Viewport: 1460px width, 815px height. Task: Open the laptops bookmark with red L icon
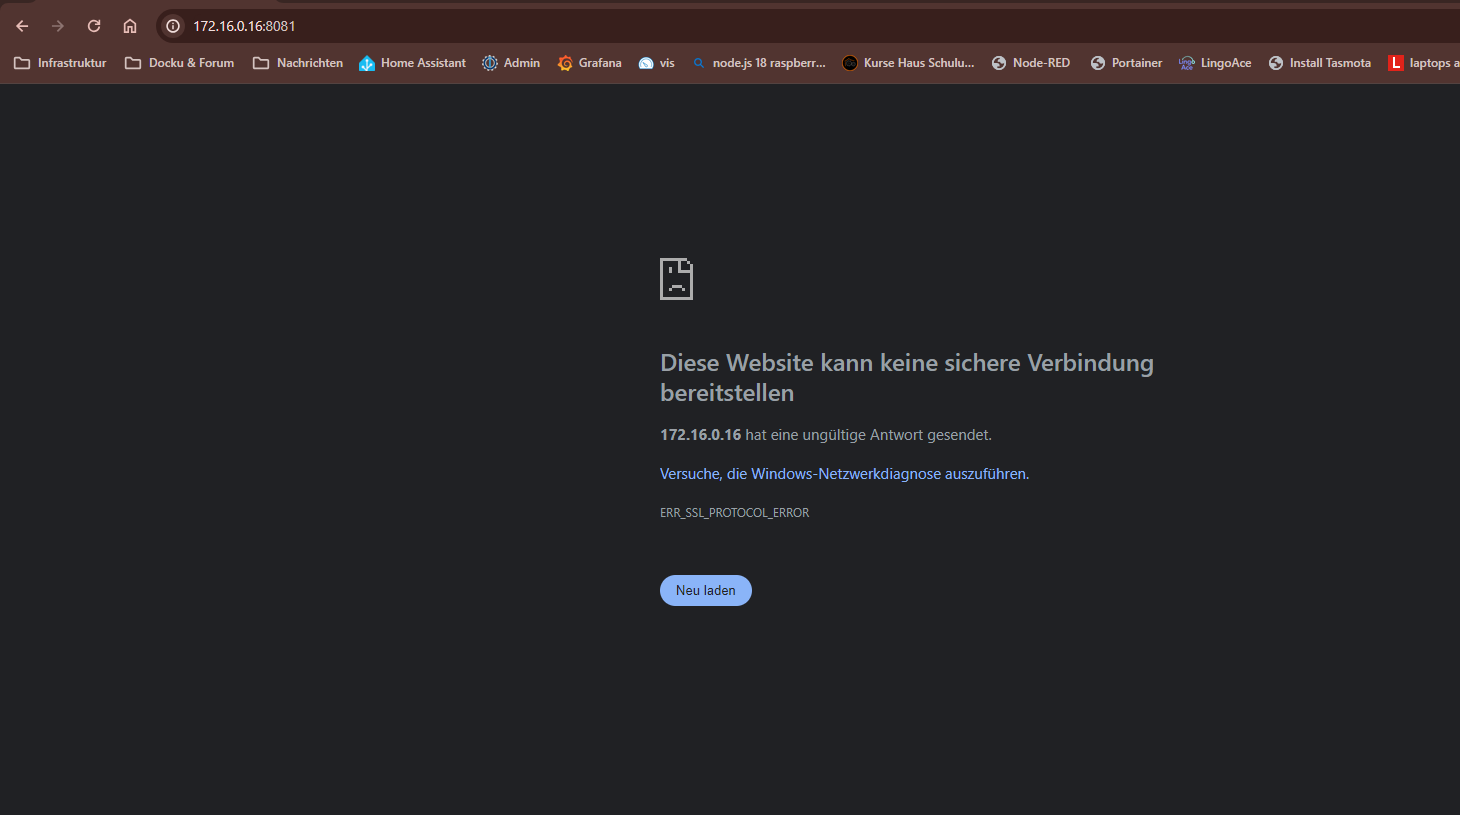(1422, 63)
